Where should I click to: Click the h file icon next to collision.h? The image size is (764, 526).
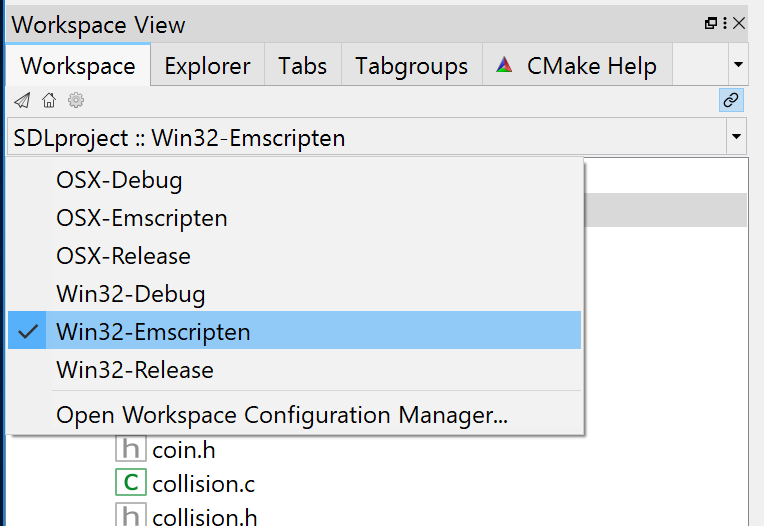pyautogui.click(x=131, y=514)
